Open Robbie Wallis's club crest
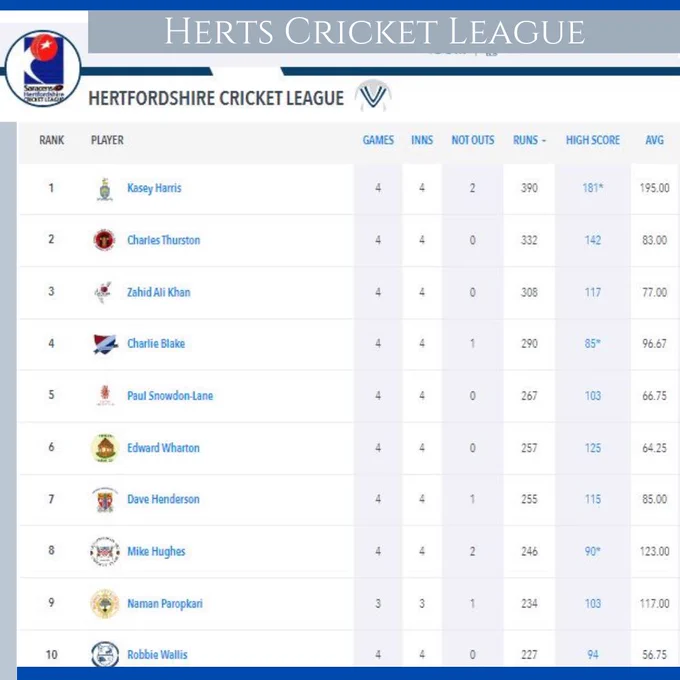Screen dimensions: 680x680 [105, 654]
